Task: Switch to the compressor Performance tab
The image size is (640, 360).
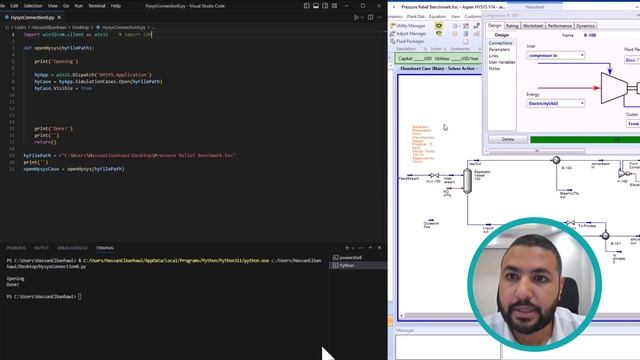Action: tap(559, 26)
